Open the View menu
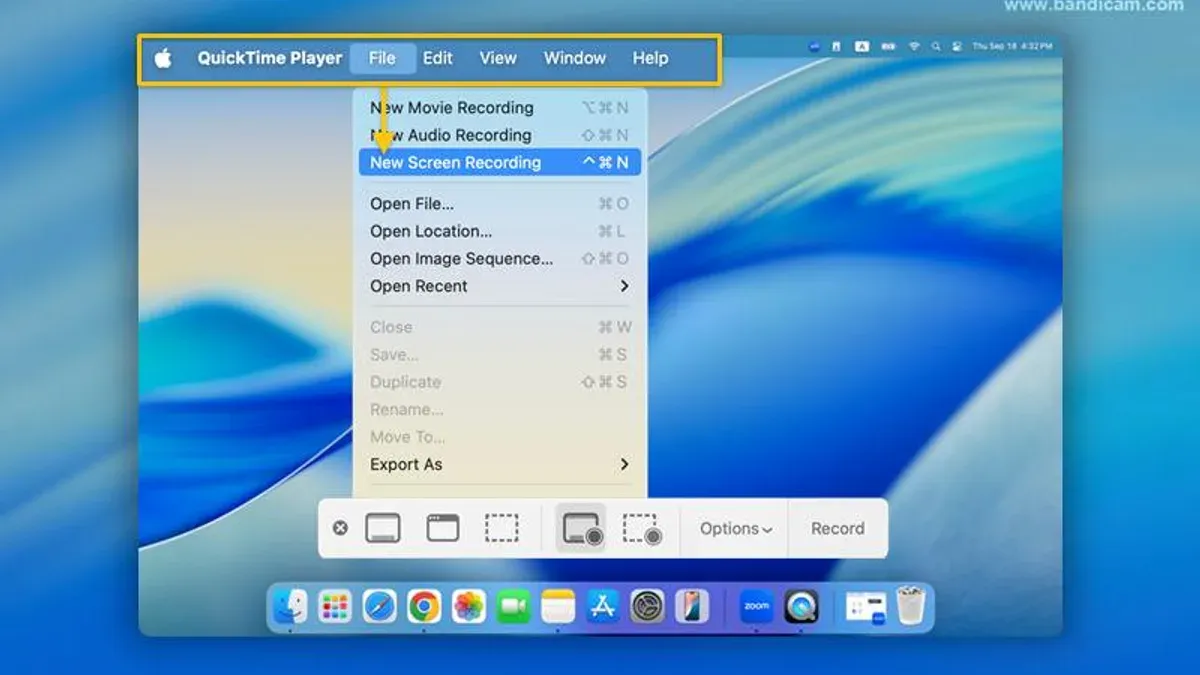 coord(498,58)
